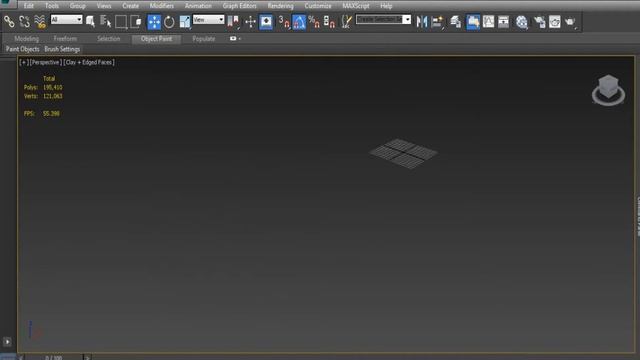The height and width of the screenshot is (360, 640).
Task: Open the Render Setup icon
Action: [539, 22]
